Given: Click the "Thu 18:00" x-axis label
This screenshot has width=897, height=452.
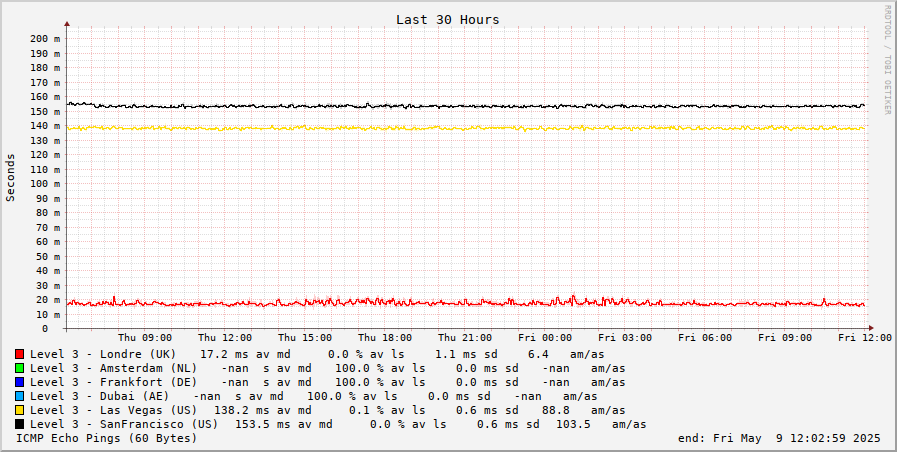Looking at the screenshot, I should [x=385, y=338].
